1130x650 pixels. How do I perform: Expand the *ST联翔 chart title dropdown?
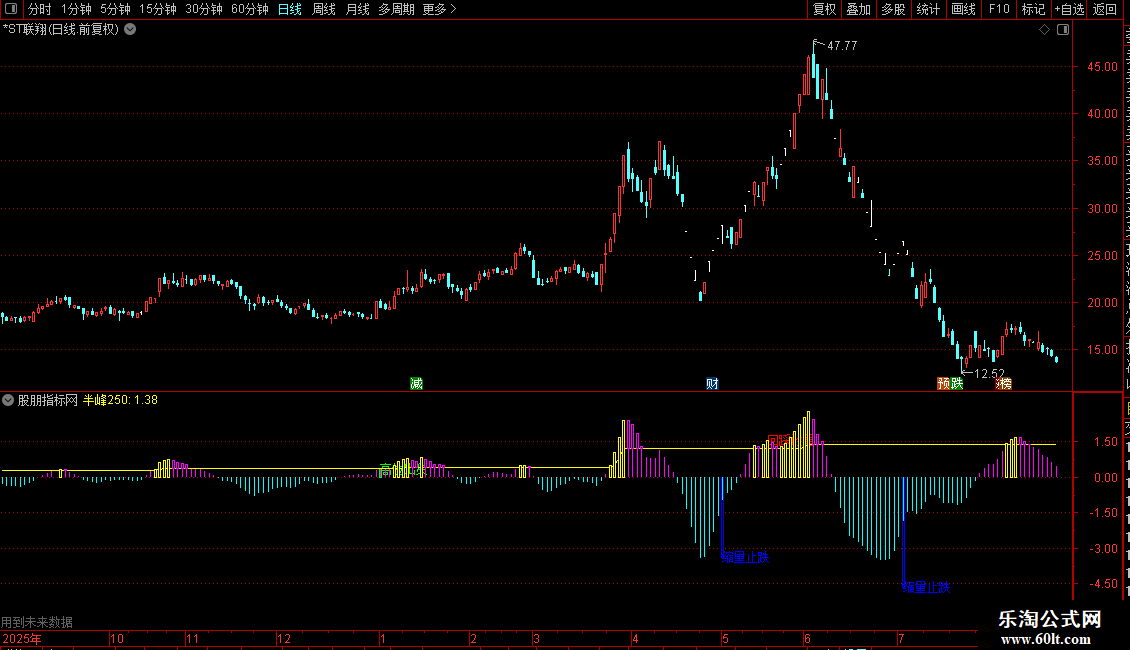point(130,30)
